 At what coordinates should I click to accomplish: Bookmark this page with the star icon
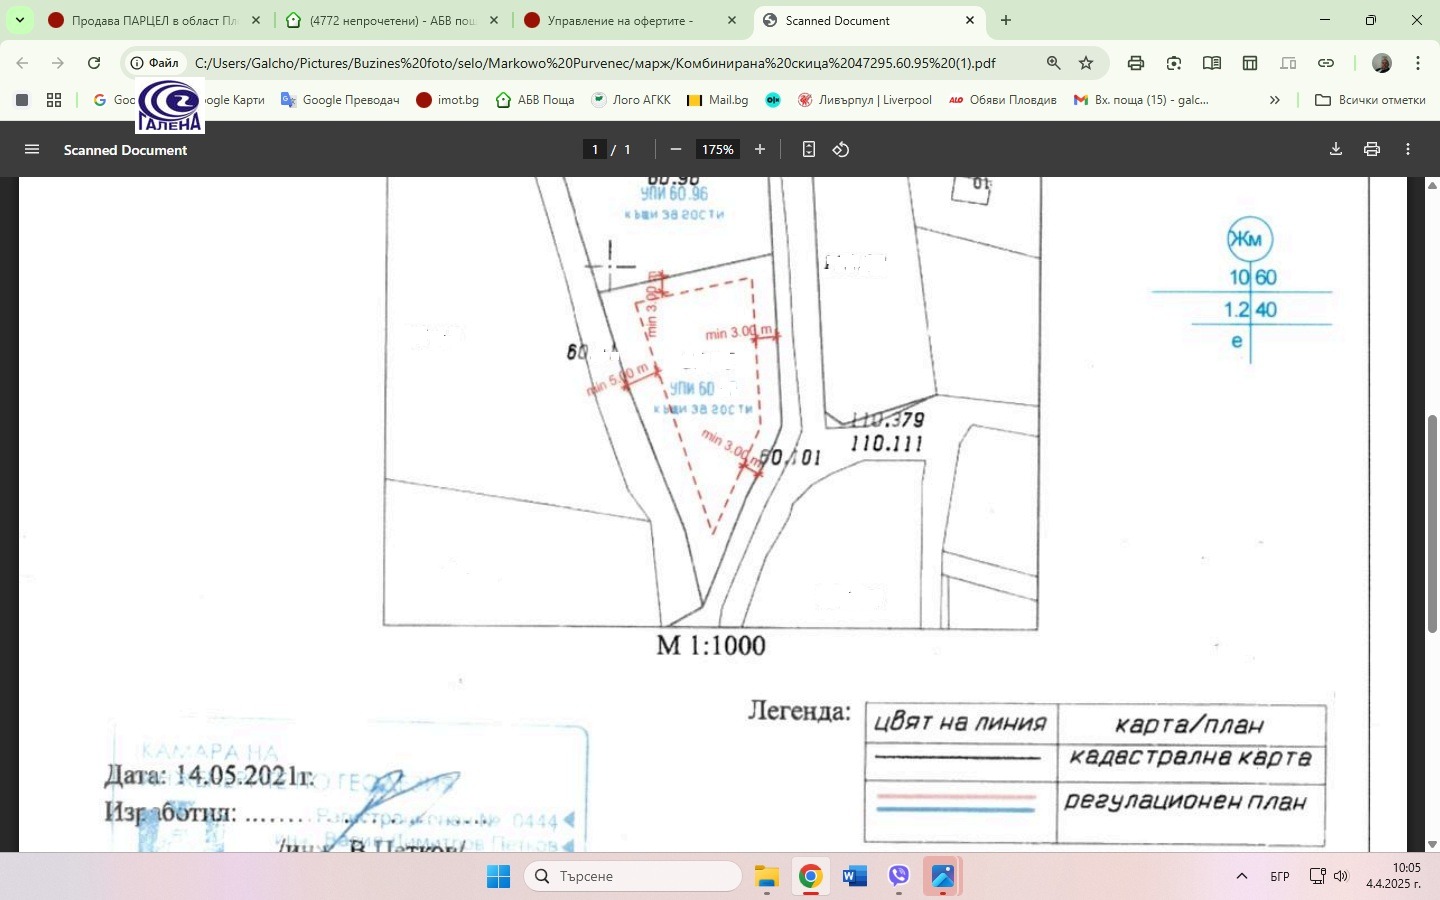[x=1086, y=63]
